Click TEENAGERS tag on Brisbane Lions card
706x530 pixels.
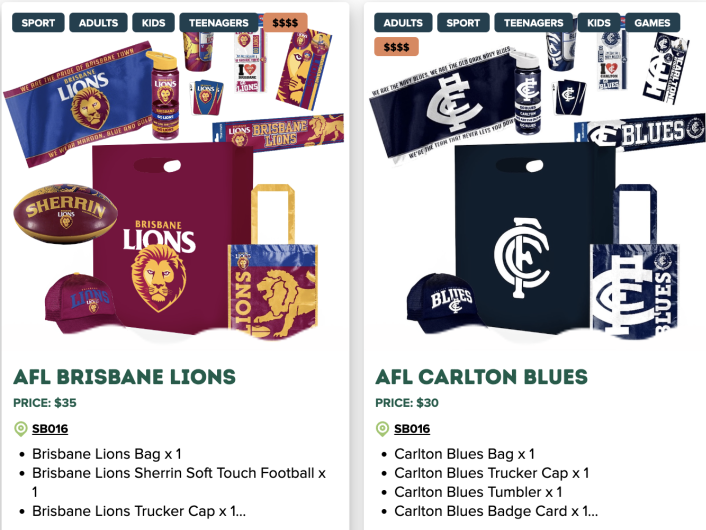(219, 23)
